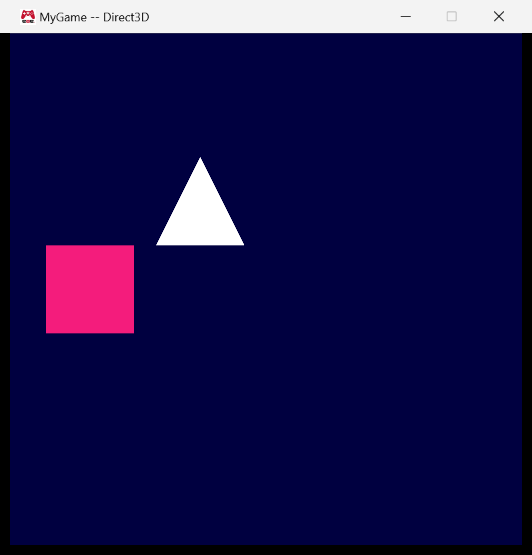Click the MyGame -- Direct3D window title

click(94, 17)
